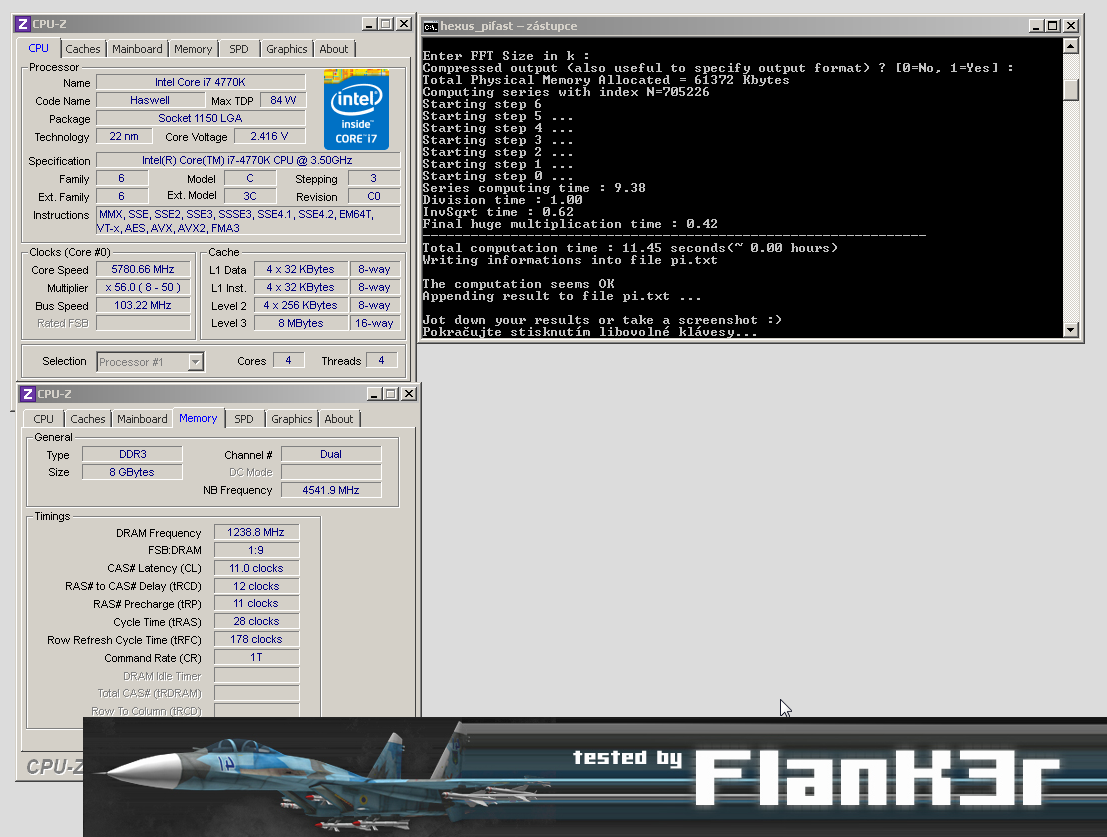1107x837 pixels.
Task: Open the Processor #1 selection dropdown
Action: click(x=196, y=362)
